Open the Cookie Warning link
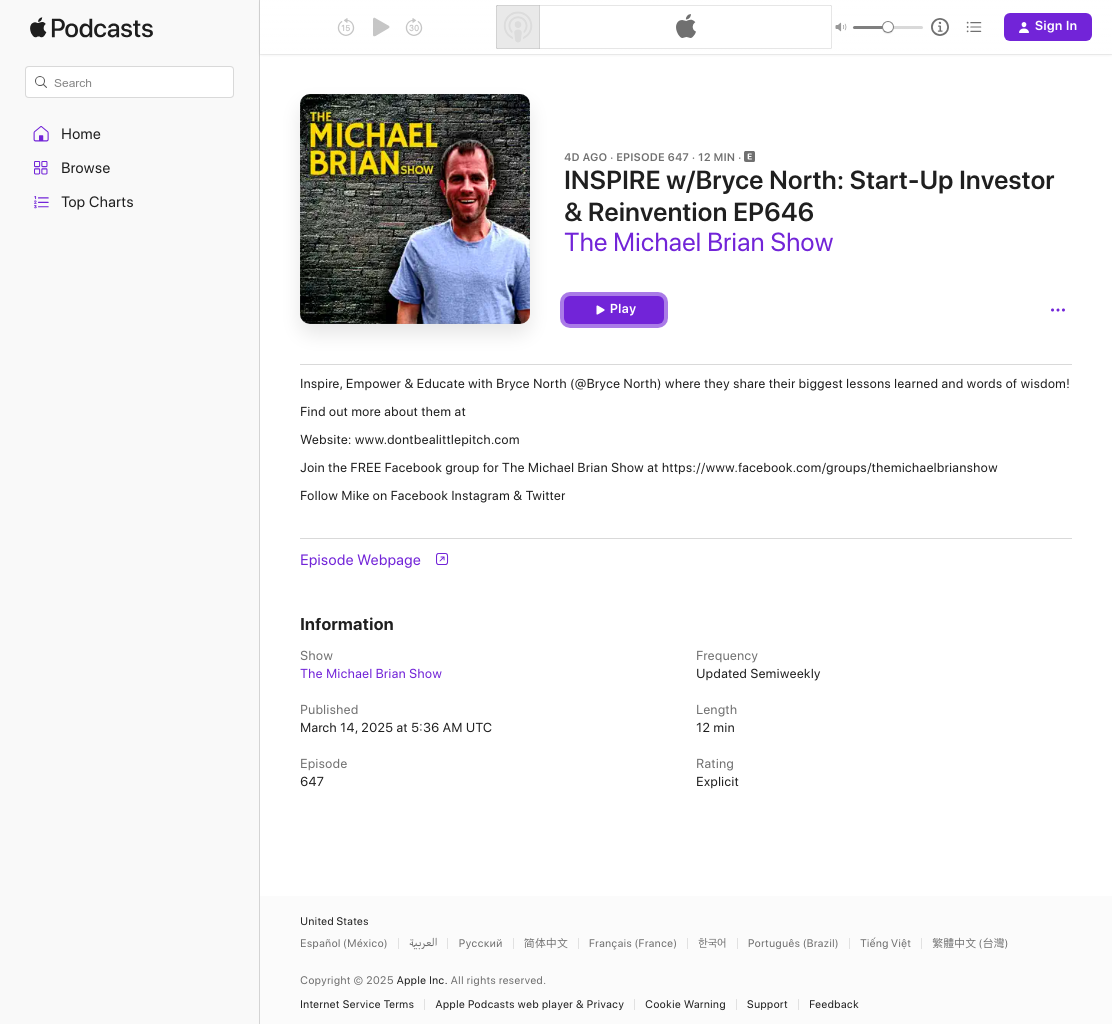This screenshot has height=1024, width=1112. point(685,1004)
